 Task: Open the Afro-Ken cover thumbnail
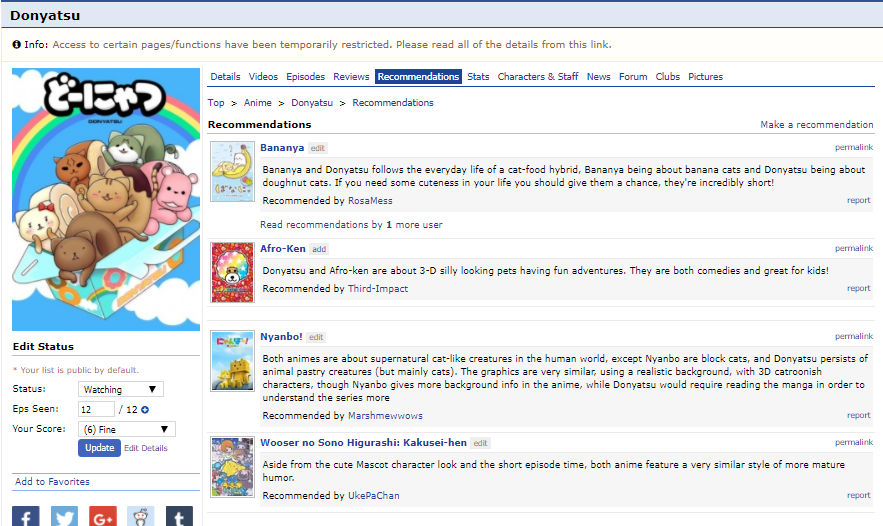click(232, 271)
